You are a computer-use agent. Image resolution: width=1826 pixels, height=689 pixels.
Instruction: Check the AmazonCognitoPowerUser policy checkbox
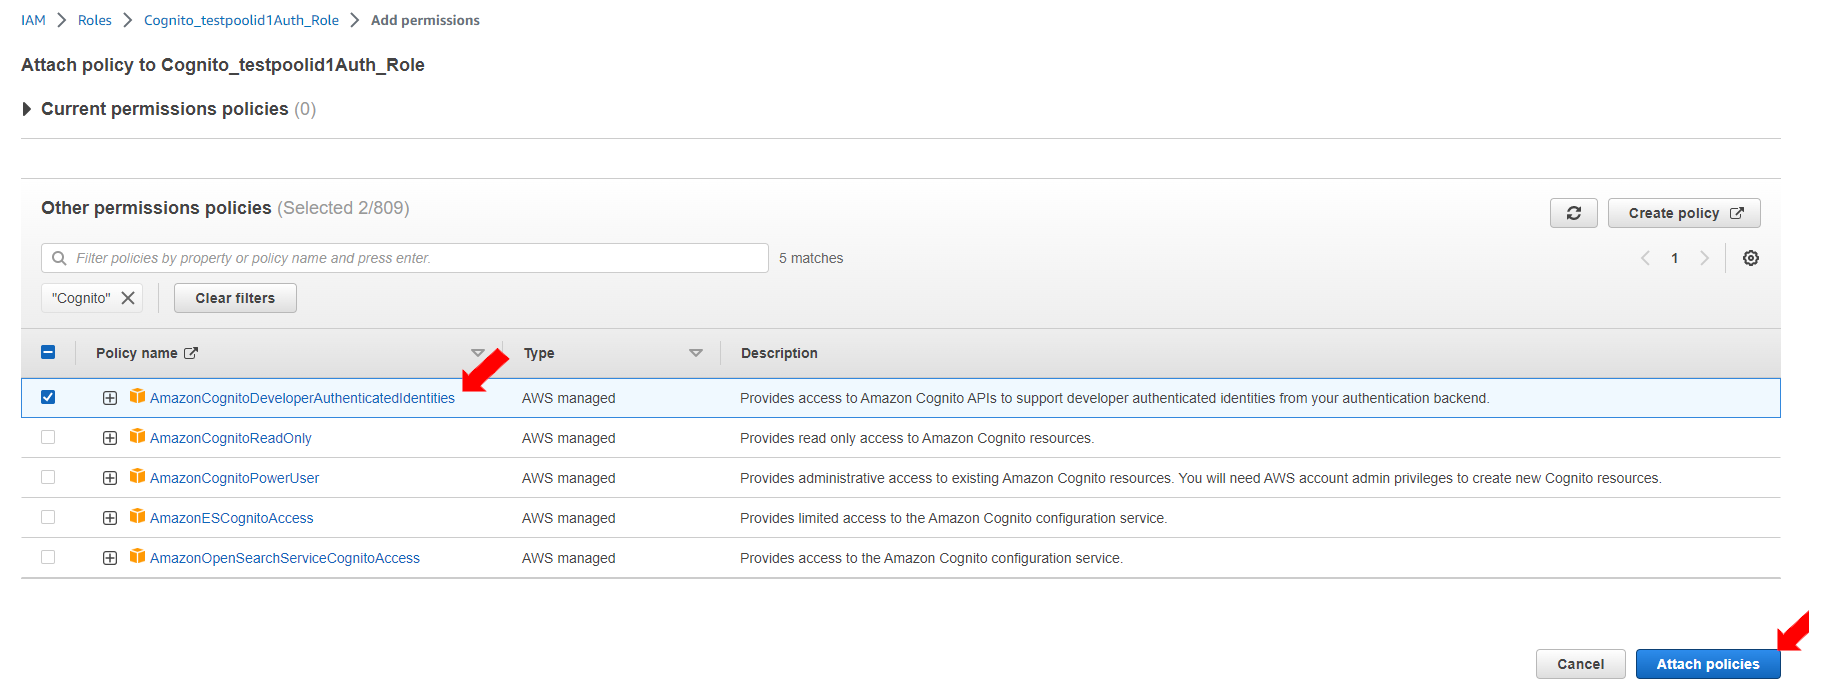coord(48,477)
